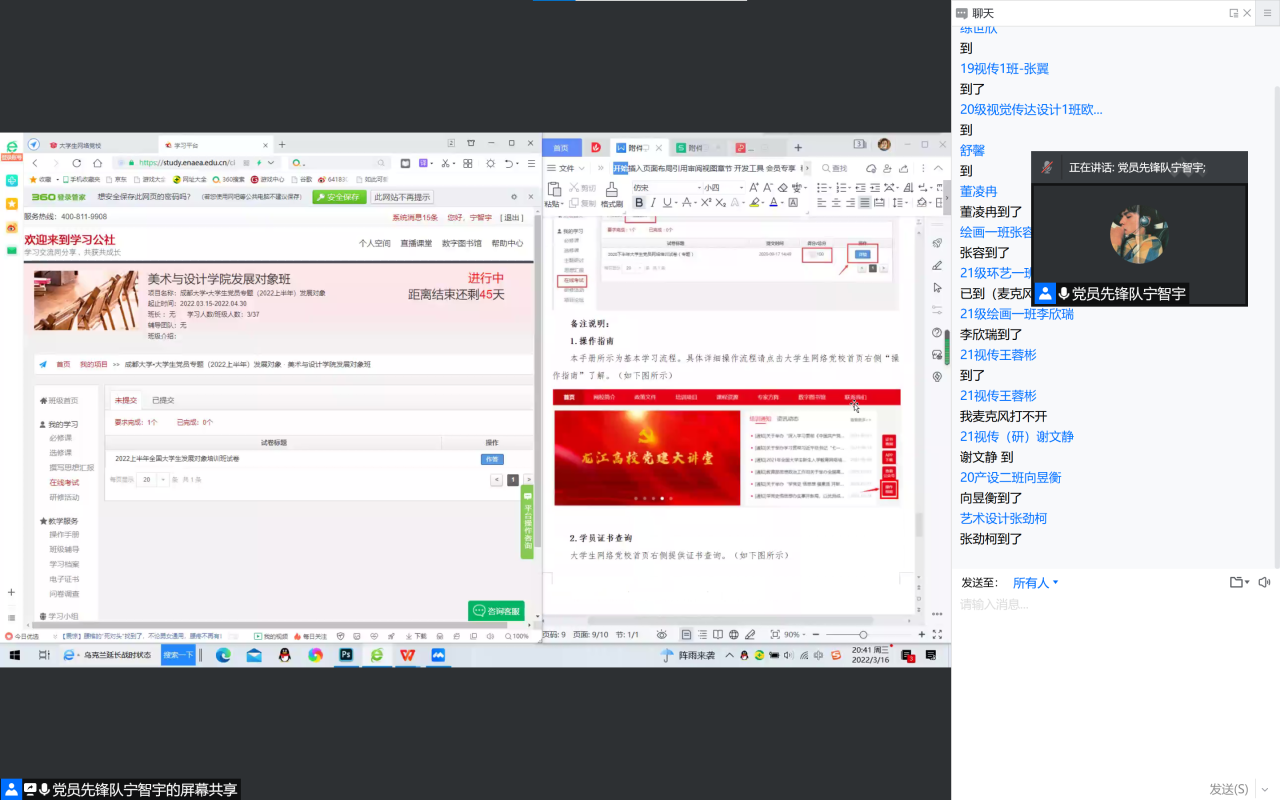Toggle bold formatting in WPS toolbar
This screenshot has height=800, width=1280.
639,202
